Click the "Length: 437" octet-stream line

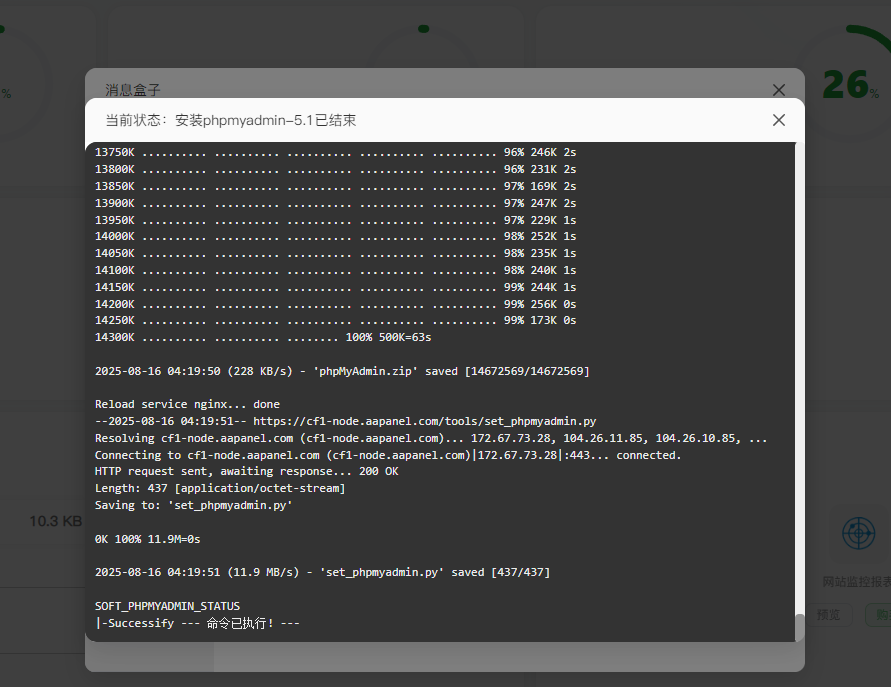click(x=220, y=488)
